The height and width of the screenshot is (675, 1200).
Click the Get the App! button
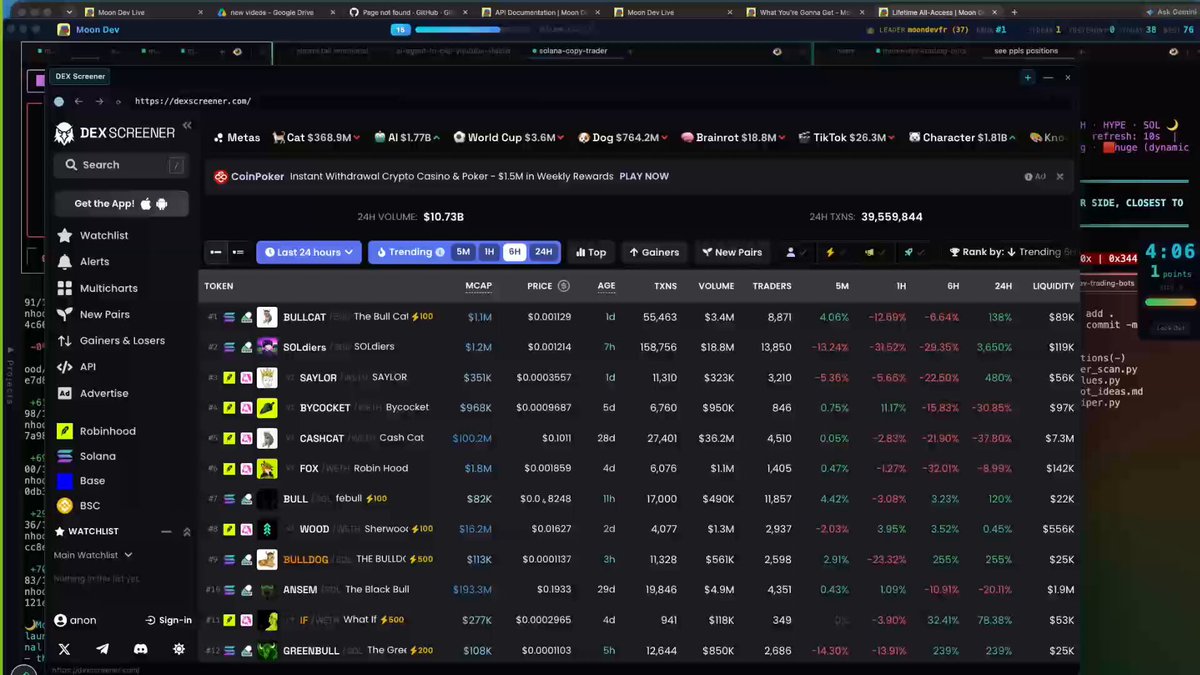tap(121, 204)
